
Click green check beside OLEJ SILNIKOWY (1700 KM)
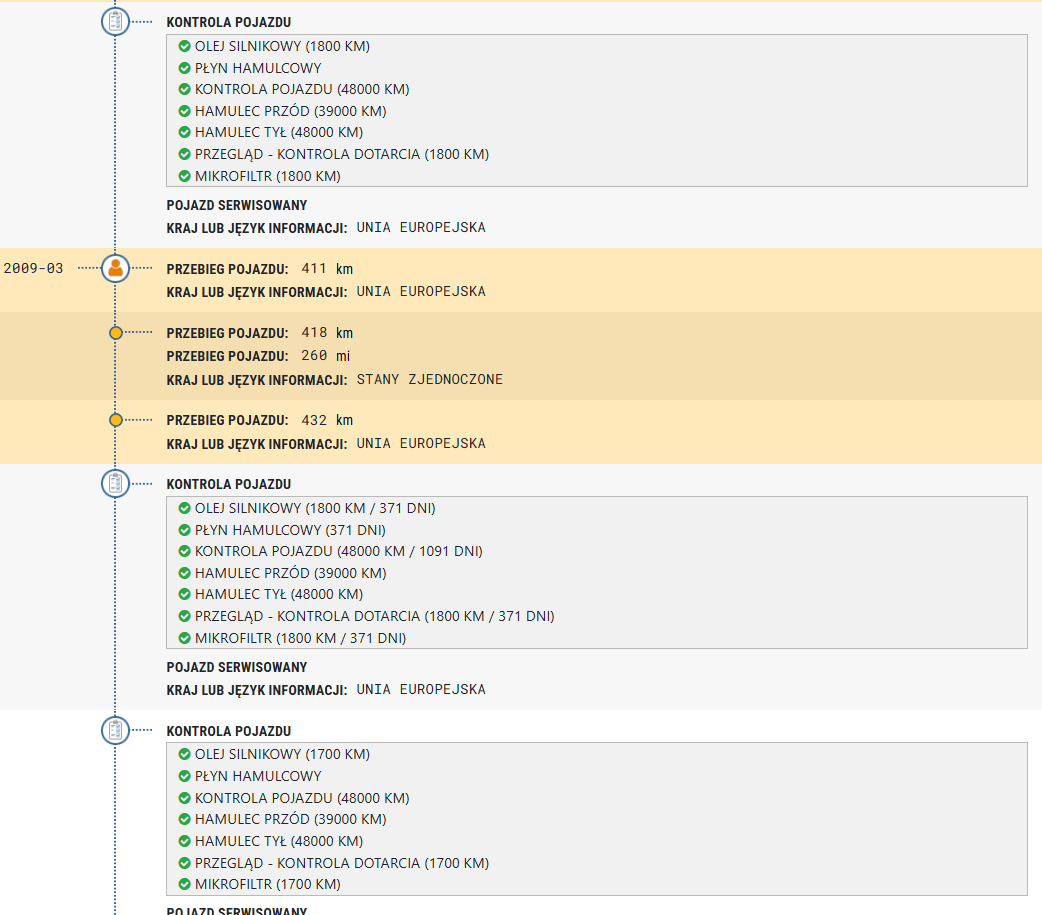coord(185,754)
